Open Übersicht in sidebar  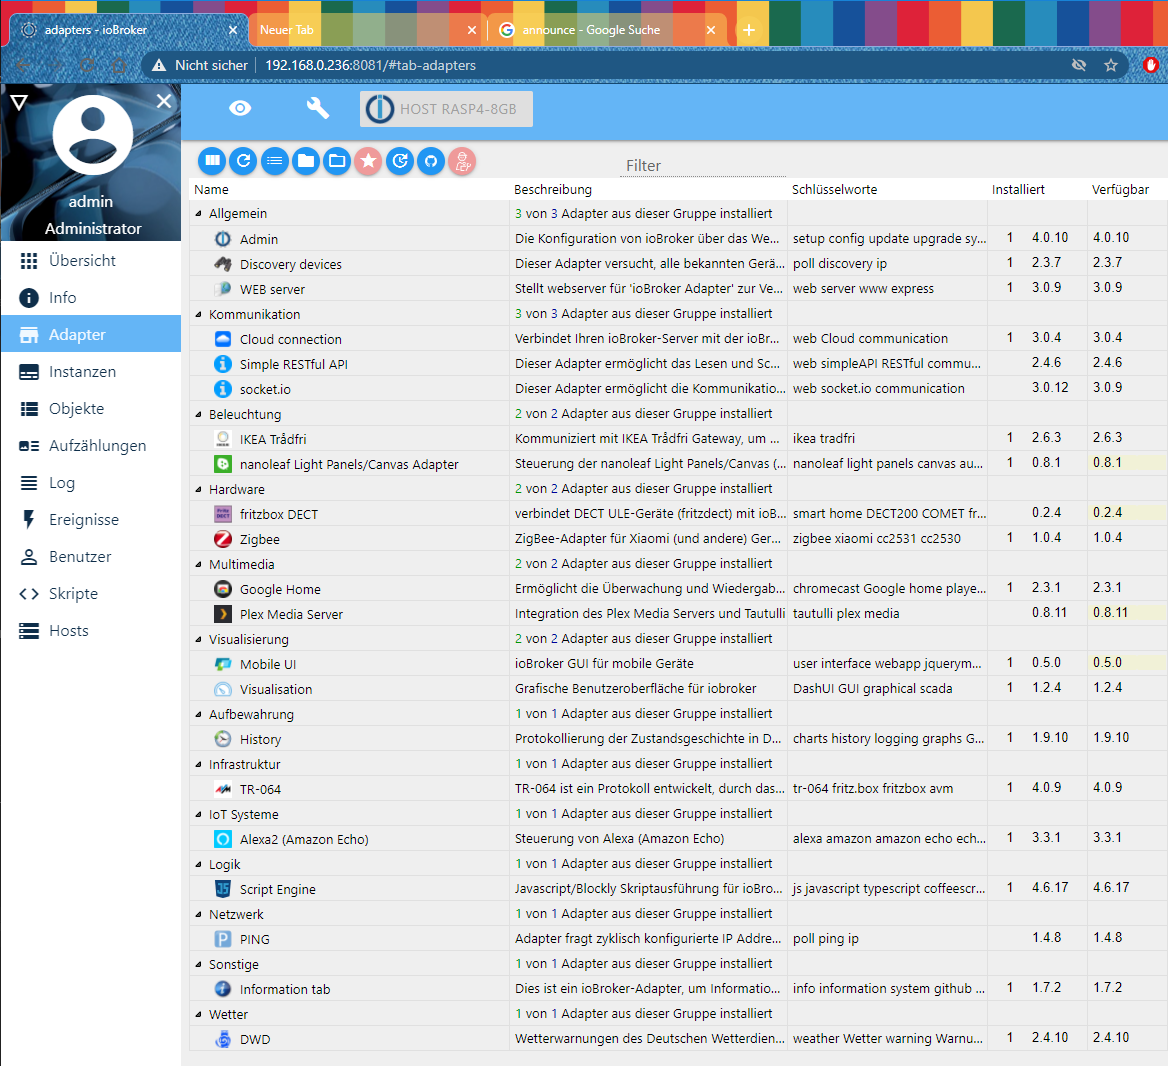(91, 261)
